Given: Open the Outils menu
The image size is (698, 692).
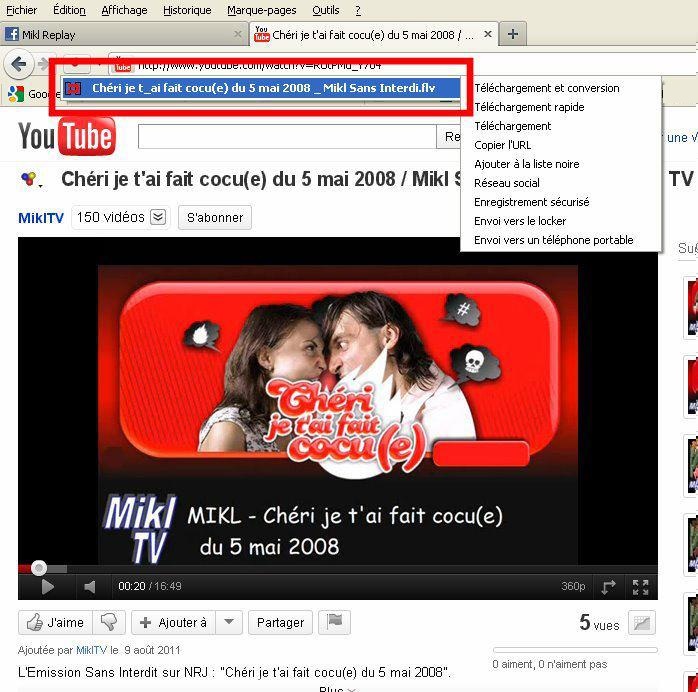Looking at the screenshot, I should tap(325, 10).
